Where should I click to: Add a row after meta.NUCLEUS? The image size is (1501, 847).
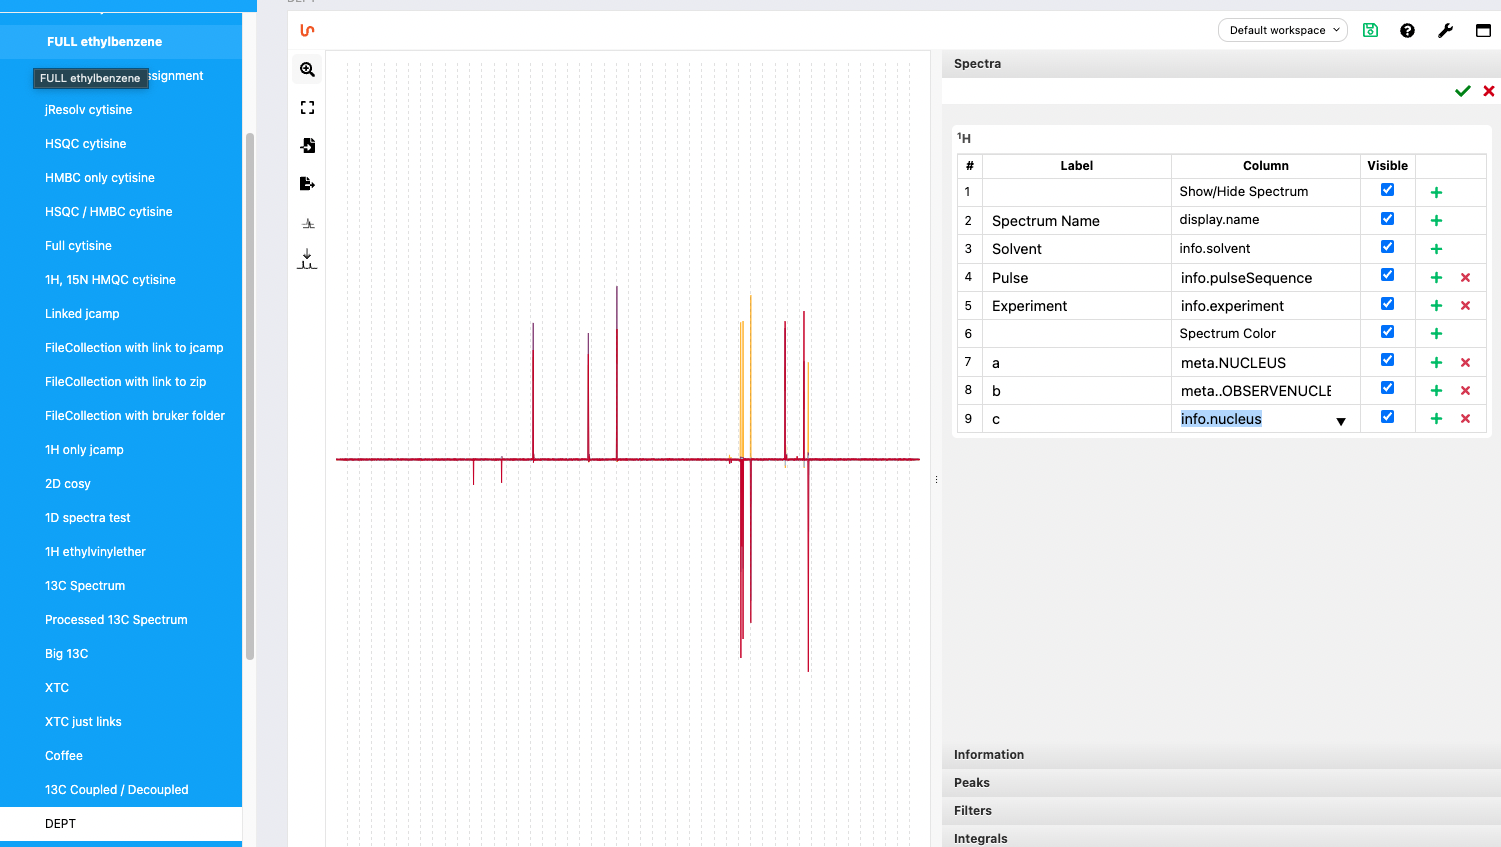1436,363
